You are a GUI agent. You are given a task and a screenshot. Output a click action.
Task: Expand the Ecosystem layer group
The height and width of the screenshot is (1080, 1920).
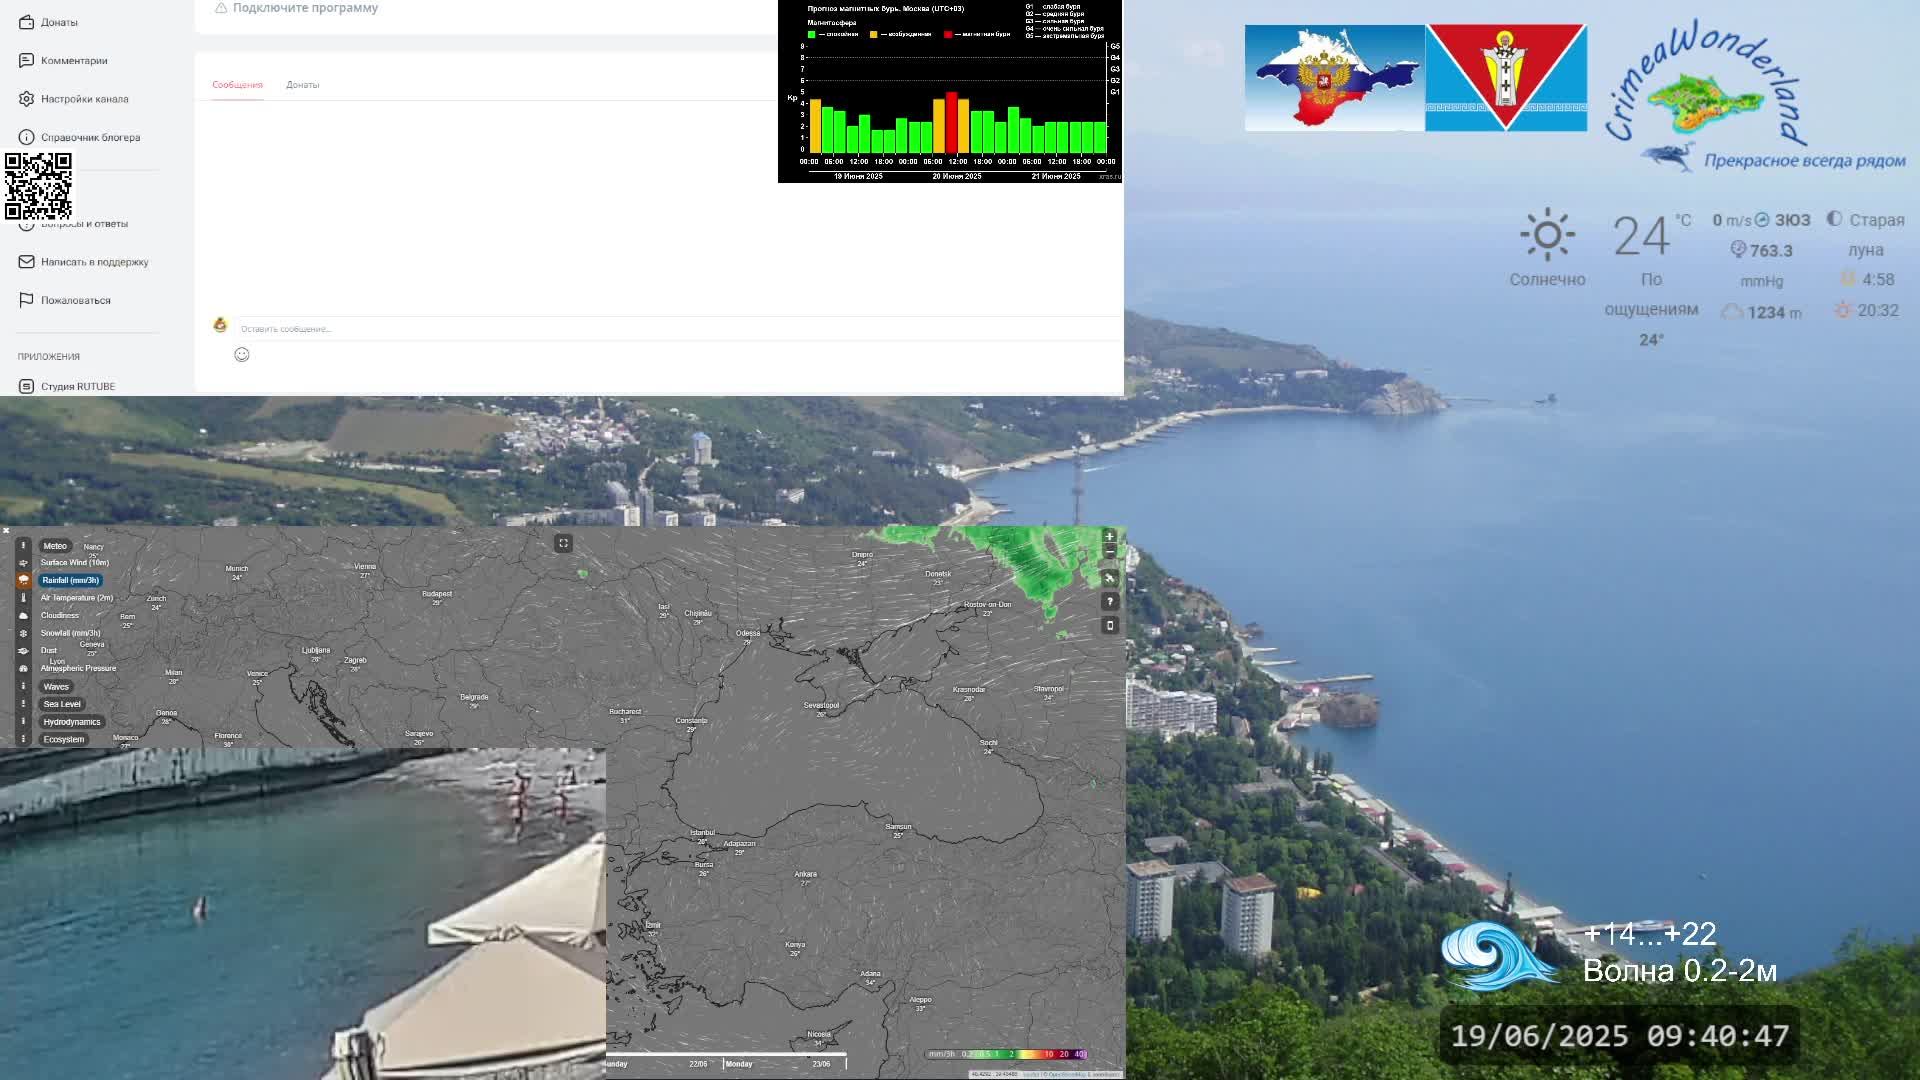64,740
